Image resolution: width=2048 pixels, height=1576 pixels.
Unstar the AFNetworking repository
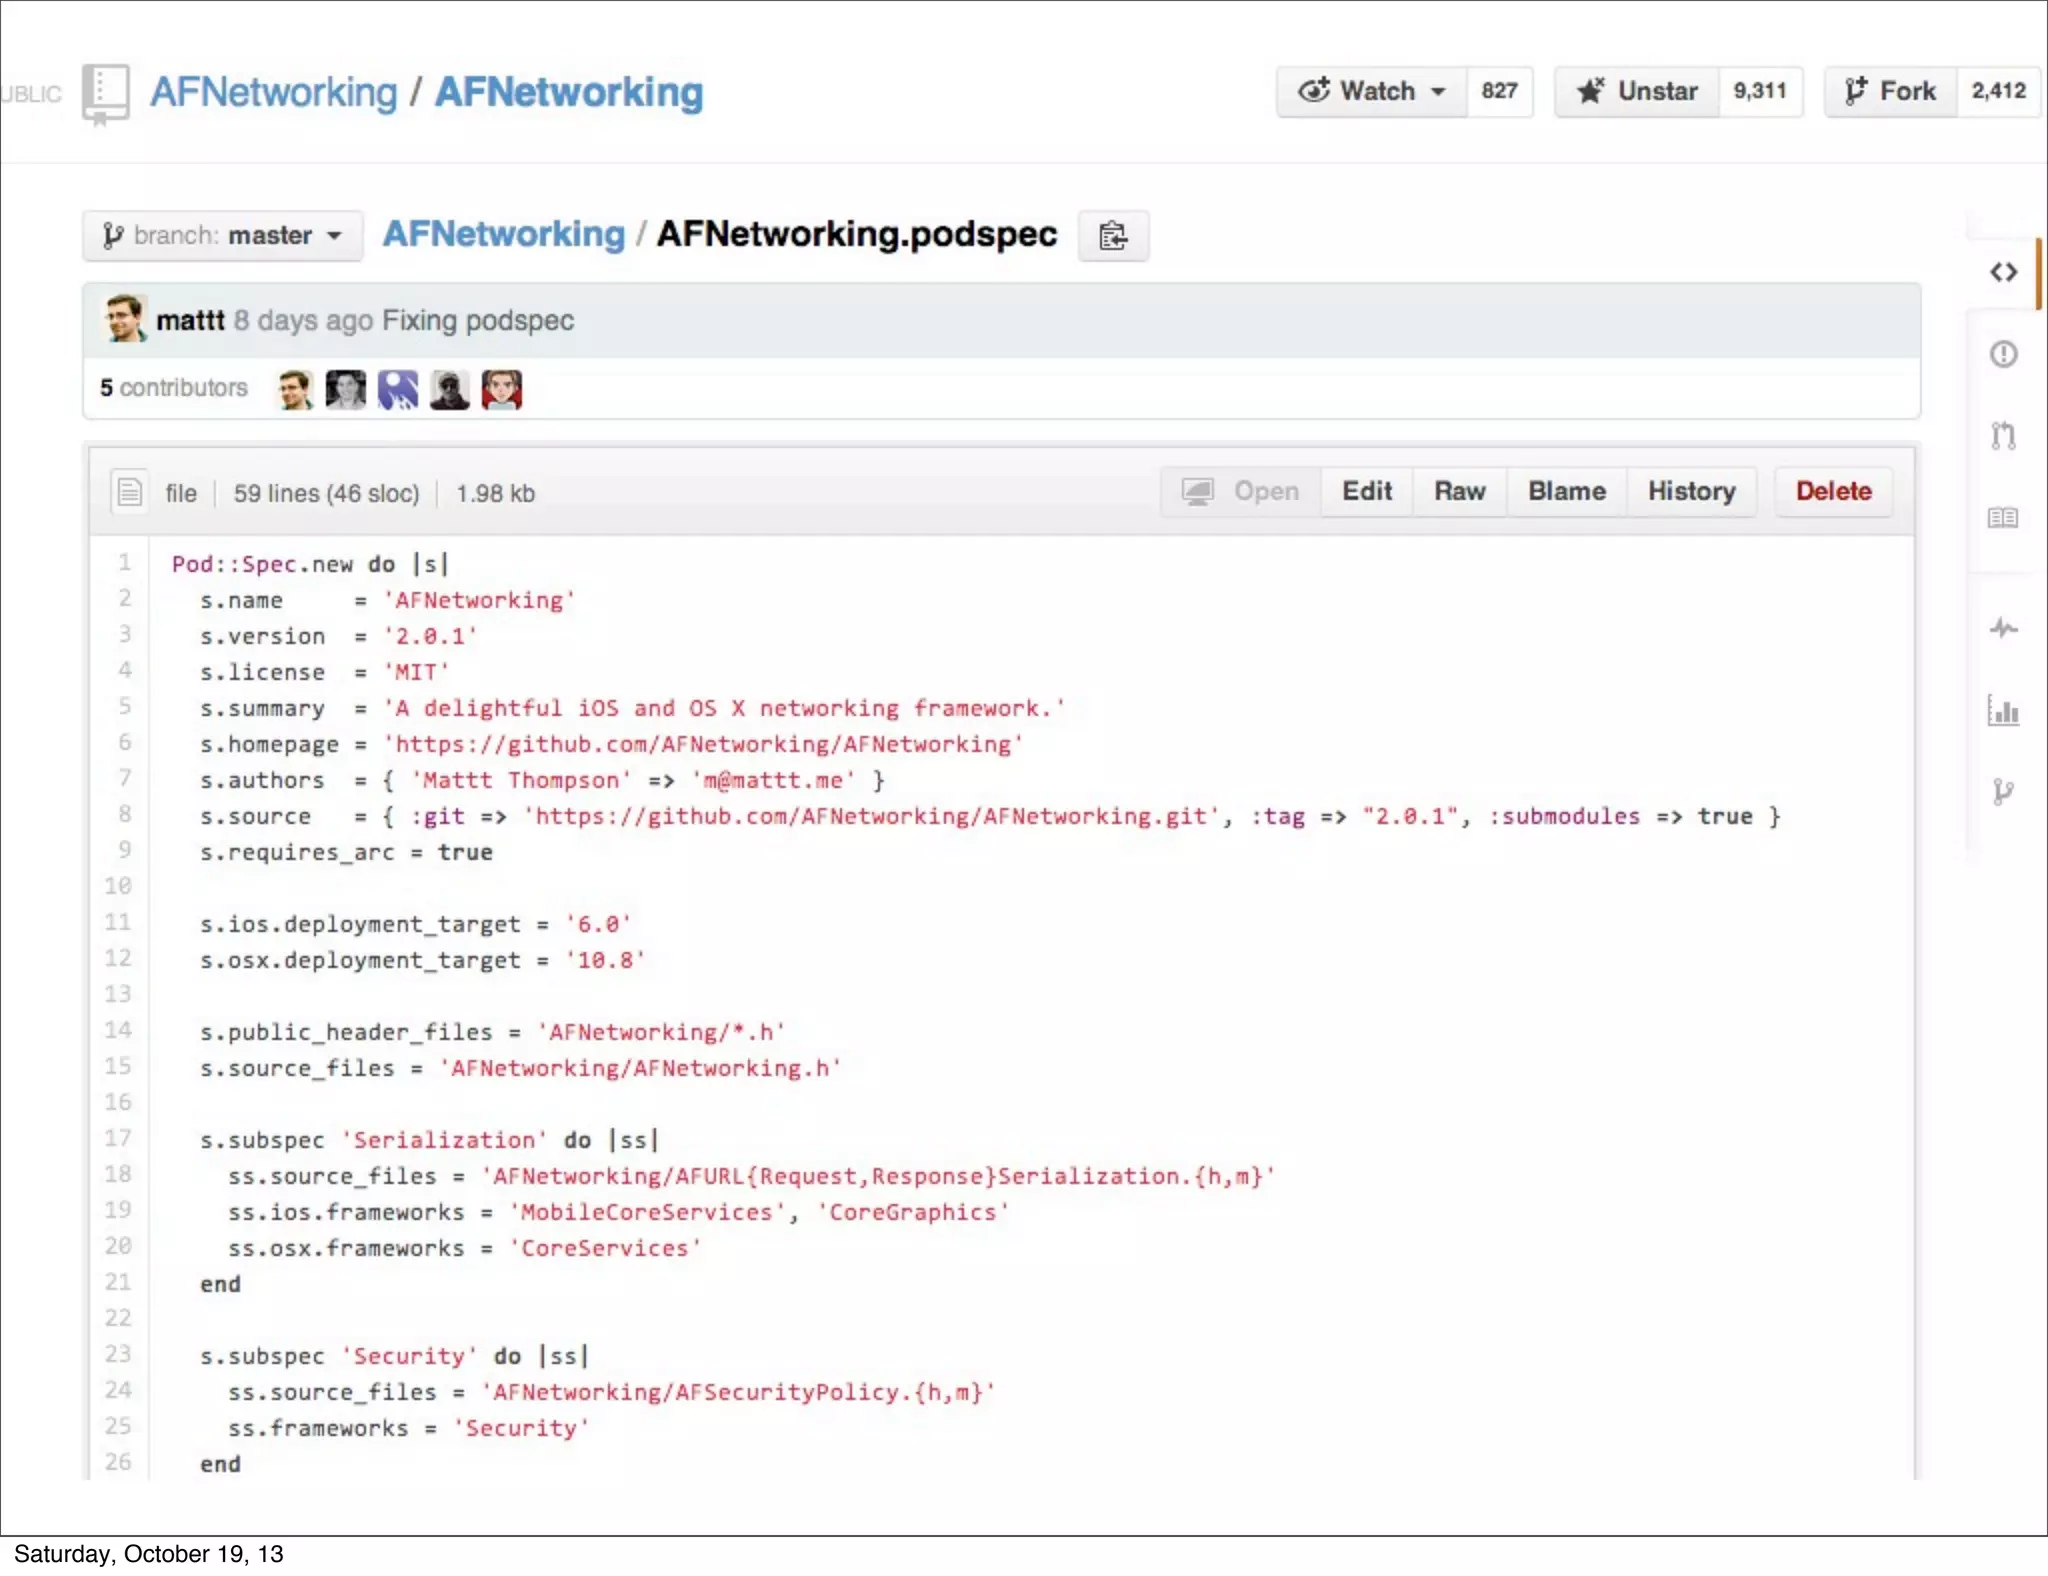click(1637, 92)
